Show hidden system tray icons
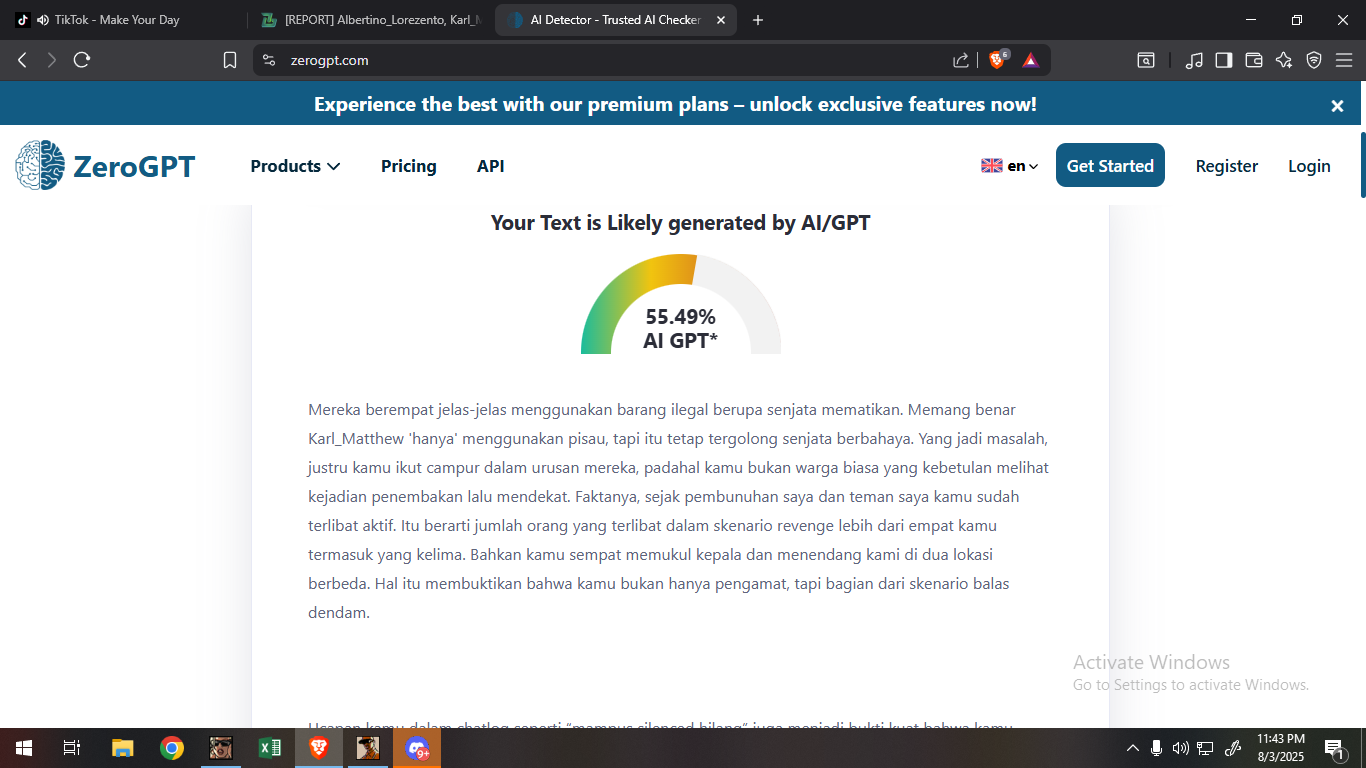Screen dimensions: 1366x768 1133,748
